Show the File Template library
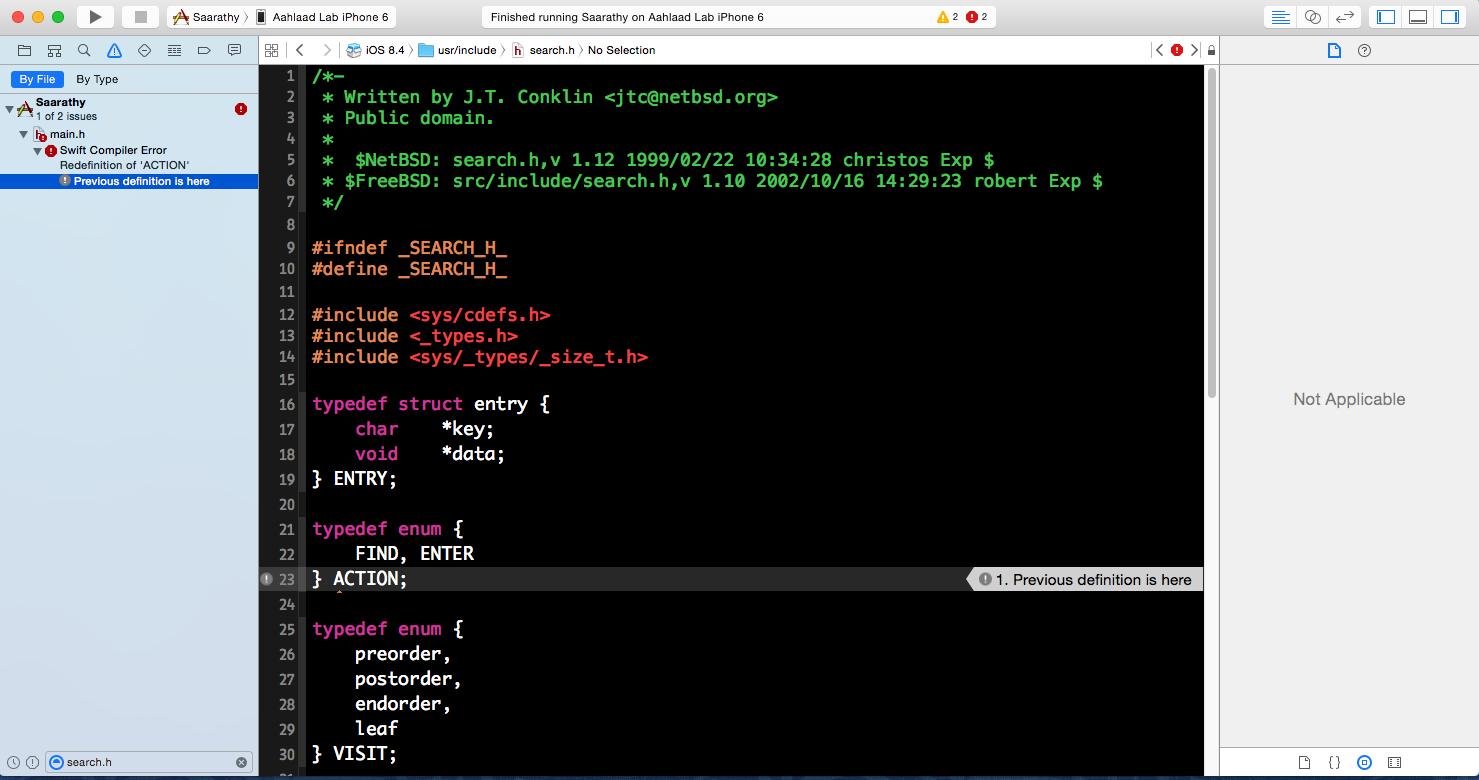The image size is (1479, 780). (x=1304, y=762)
